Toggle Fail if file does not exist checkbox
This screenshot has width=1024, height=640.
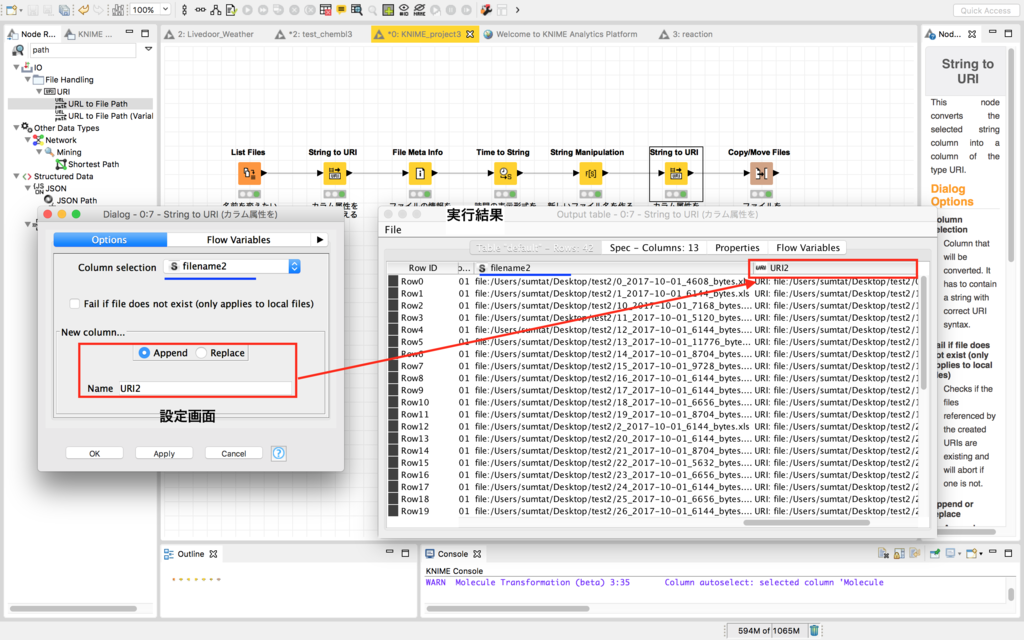click(74, 304)
